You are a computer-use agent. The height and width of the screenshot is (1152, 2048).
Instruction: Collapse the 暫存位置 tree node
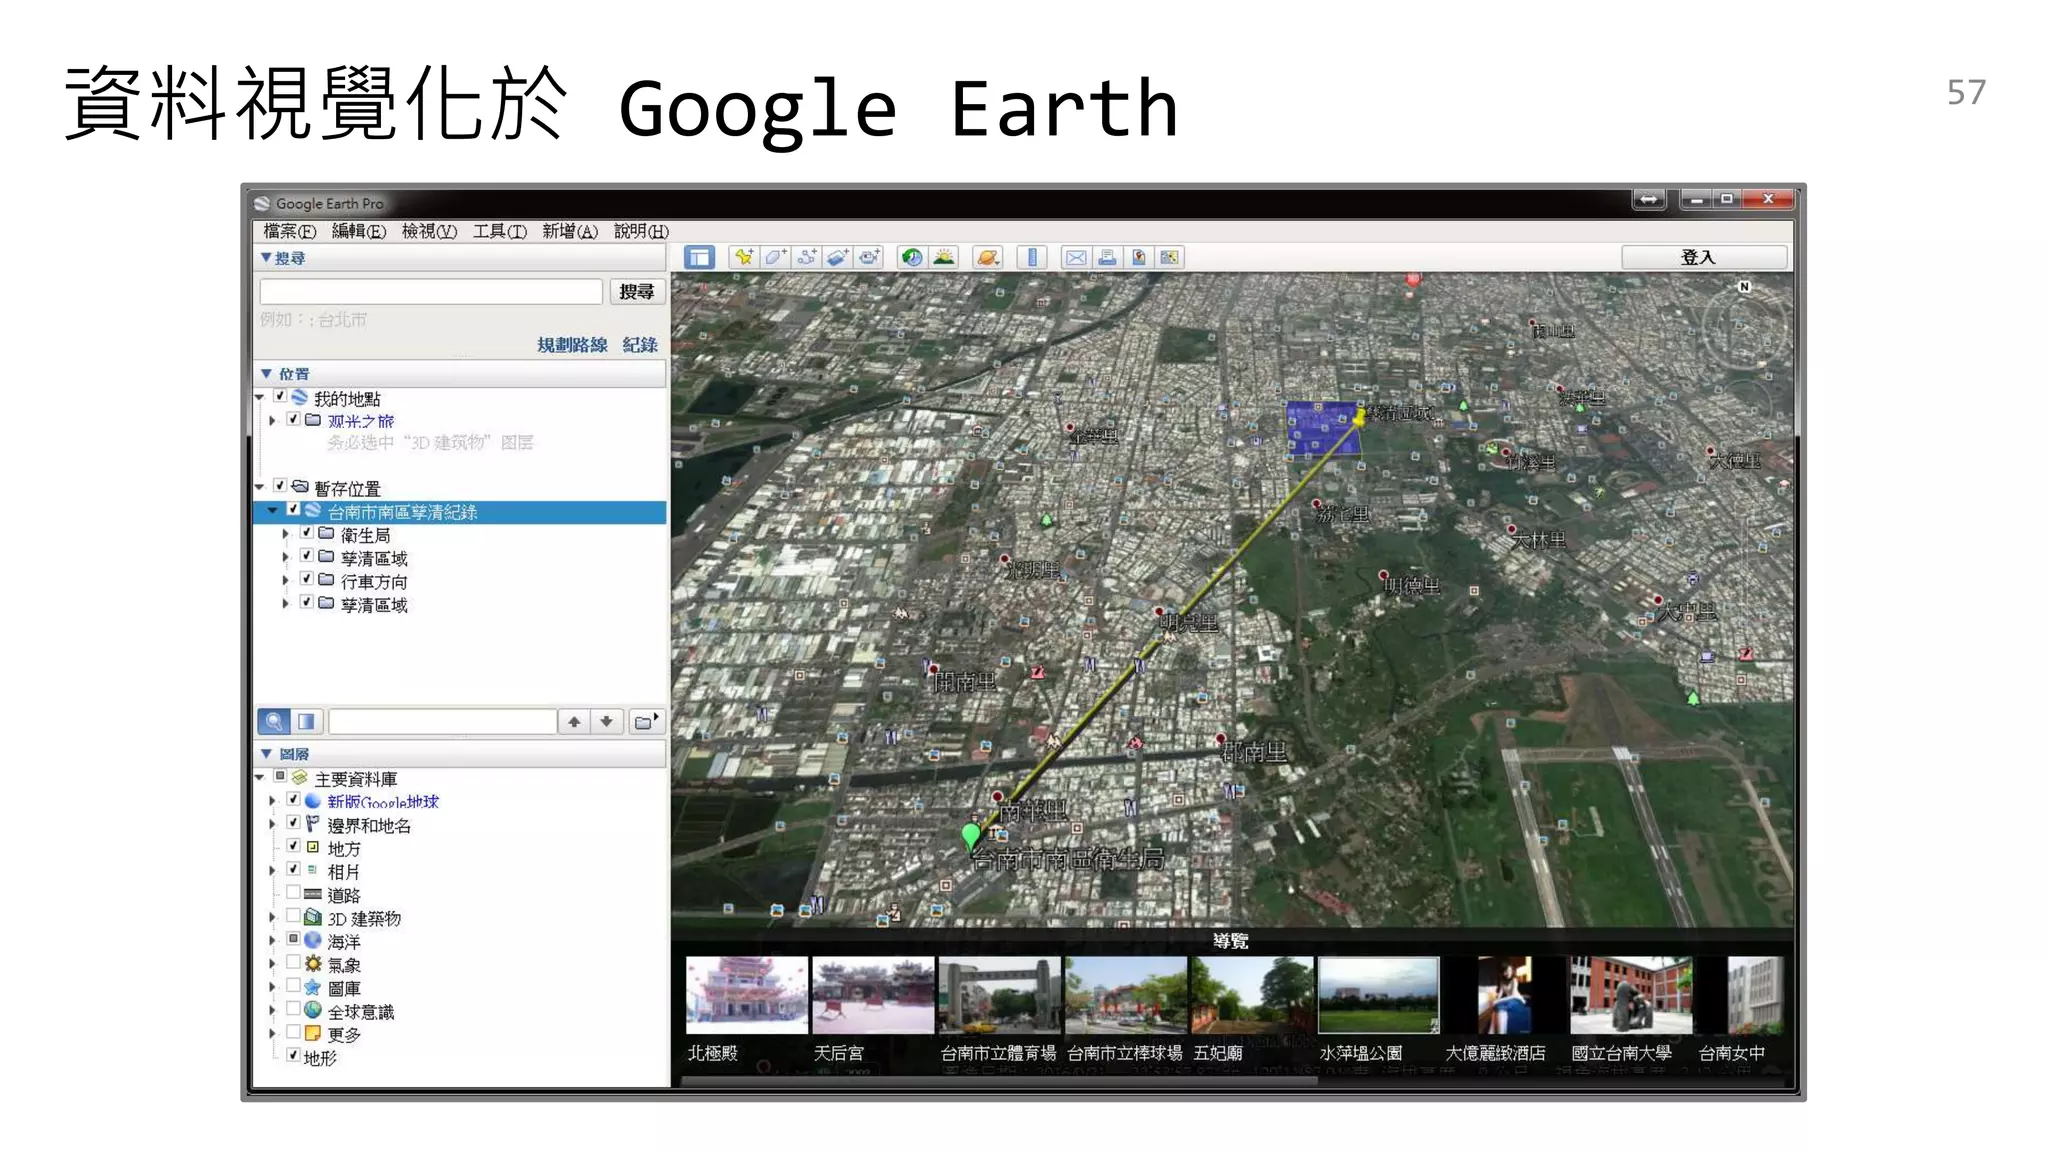tap(260, 487)
